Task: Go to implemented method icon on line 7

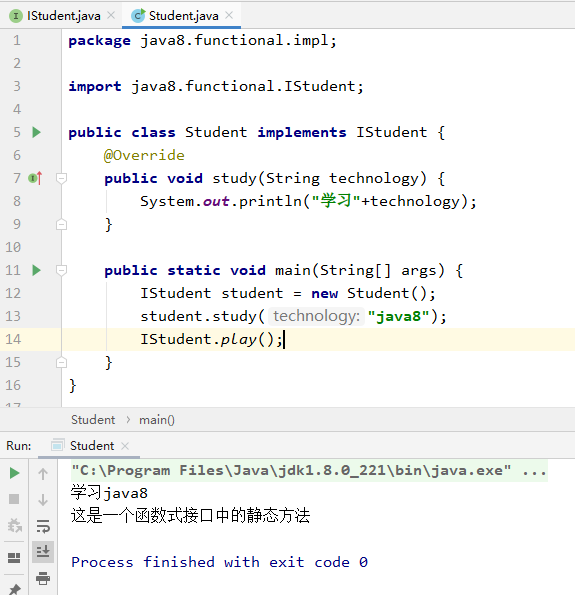Action: (35, 178)
